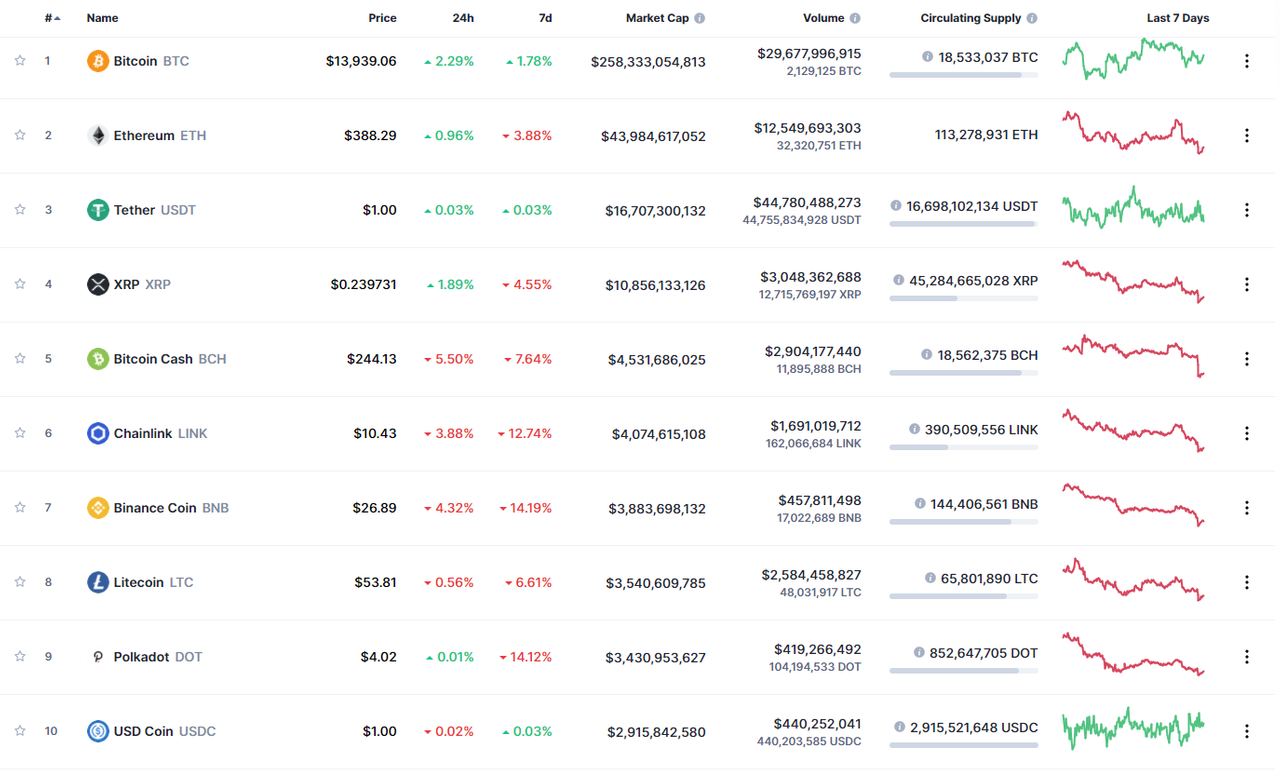Image resolution: width=1280 pixels, height=775 pixels.
Task: Sort by rank number column header
Action: tap(52, 18)
